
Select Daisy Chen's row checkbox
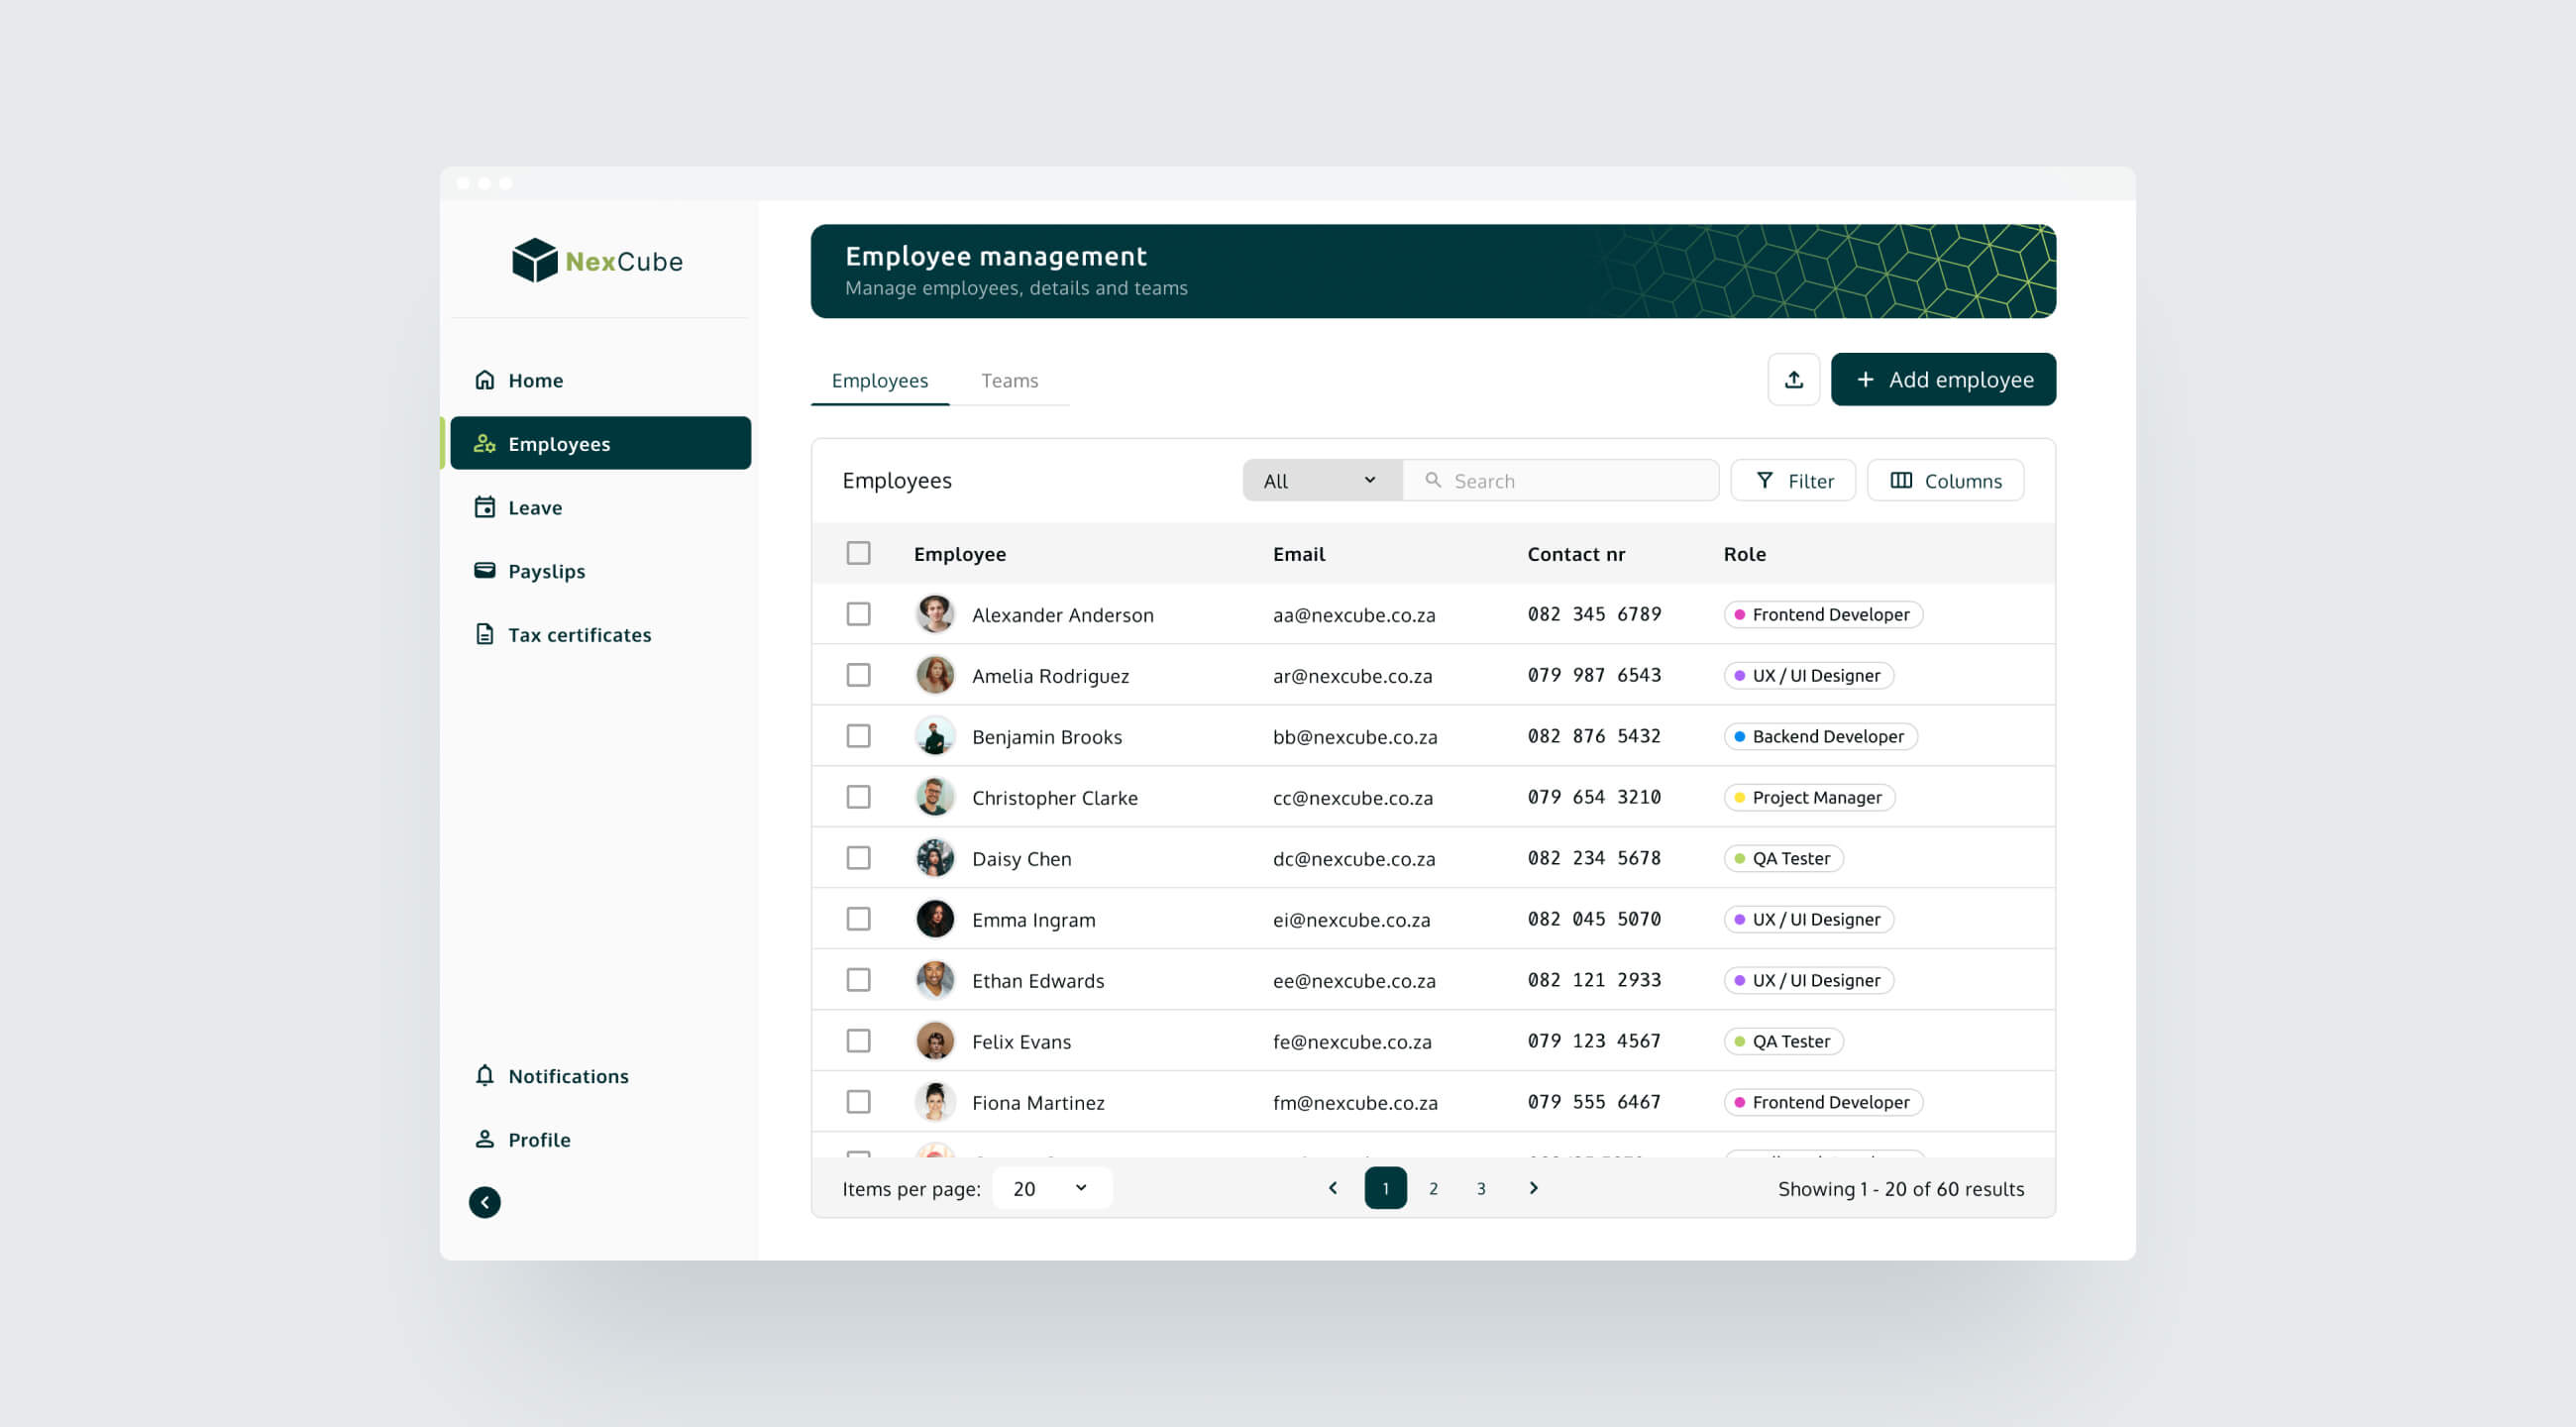coord(858,858)
